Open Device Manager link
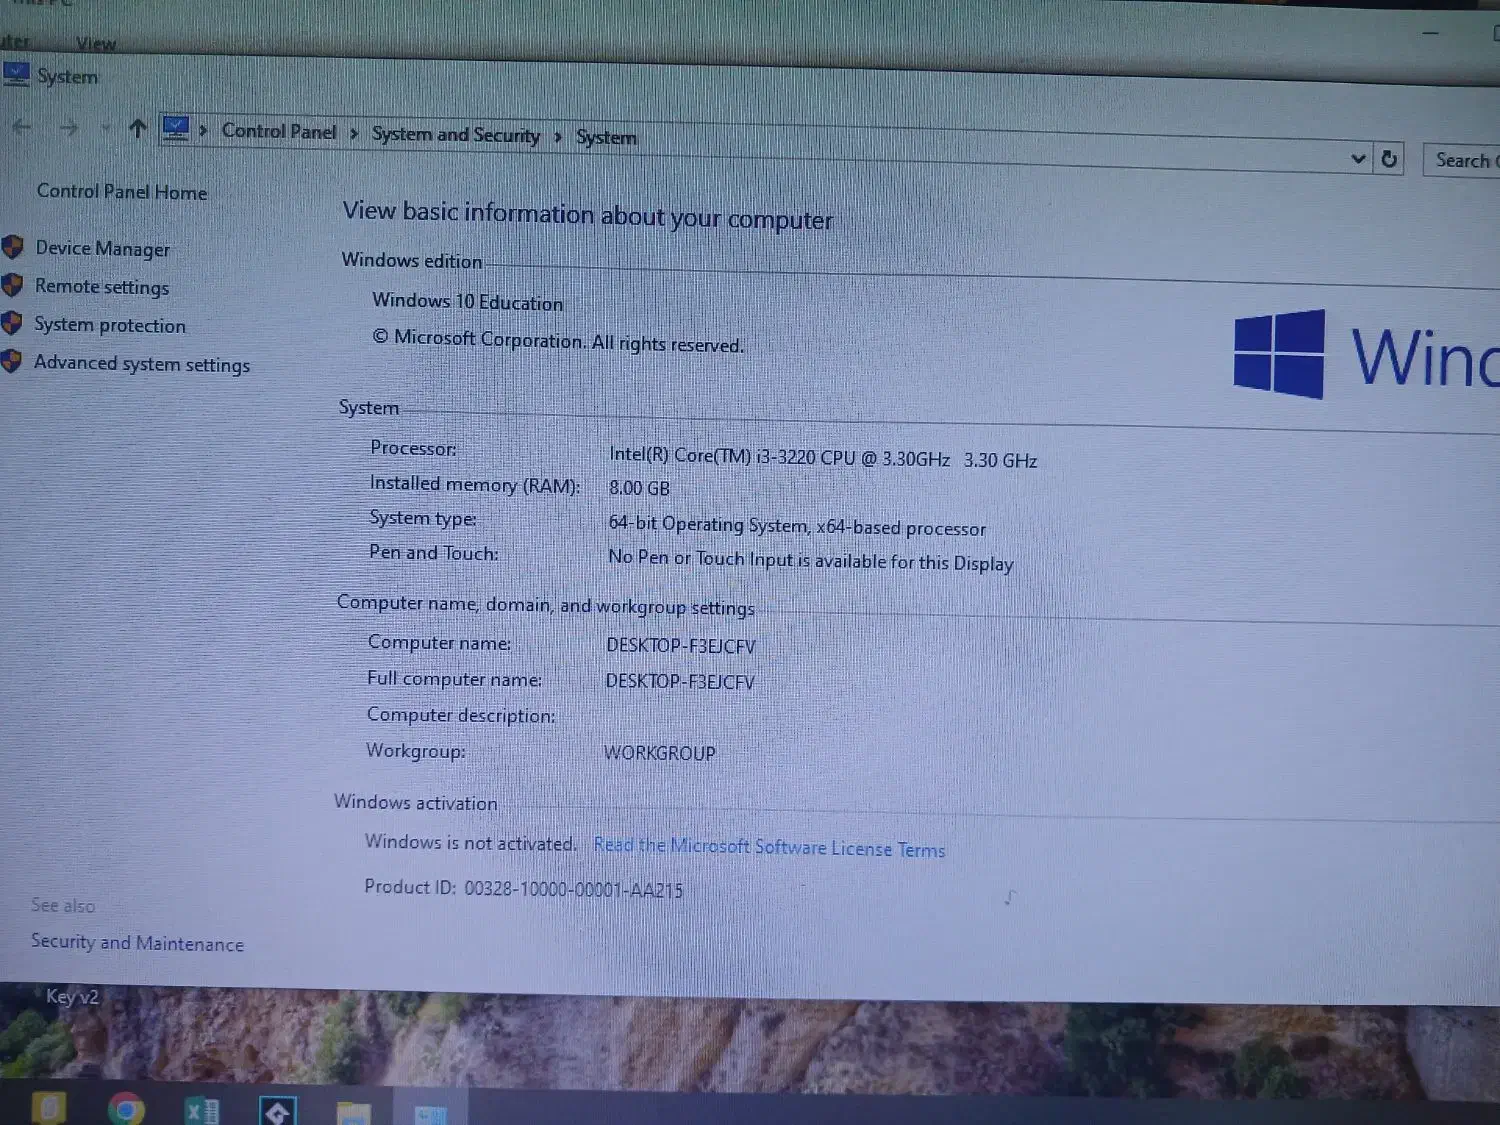The image size is (1500, 1125). [x=102, y=248]
